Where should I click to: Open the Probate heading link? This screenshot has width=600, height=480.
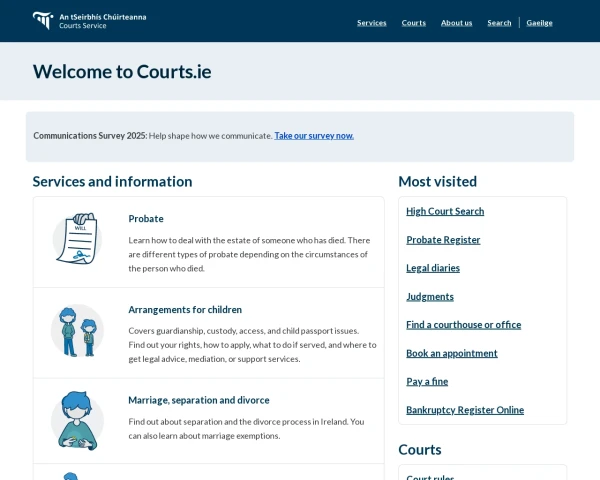[146, 219]
